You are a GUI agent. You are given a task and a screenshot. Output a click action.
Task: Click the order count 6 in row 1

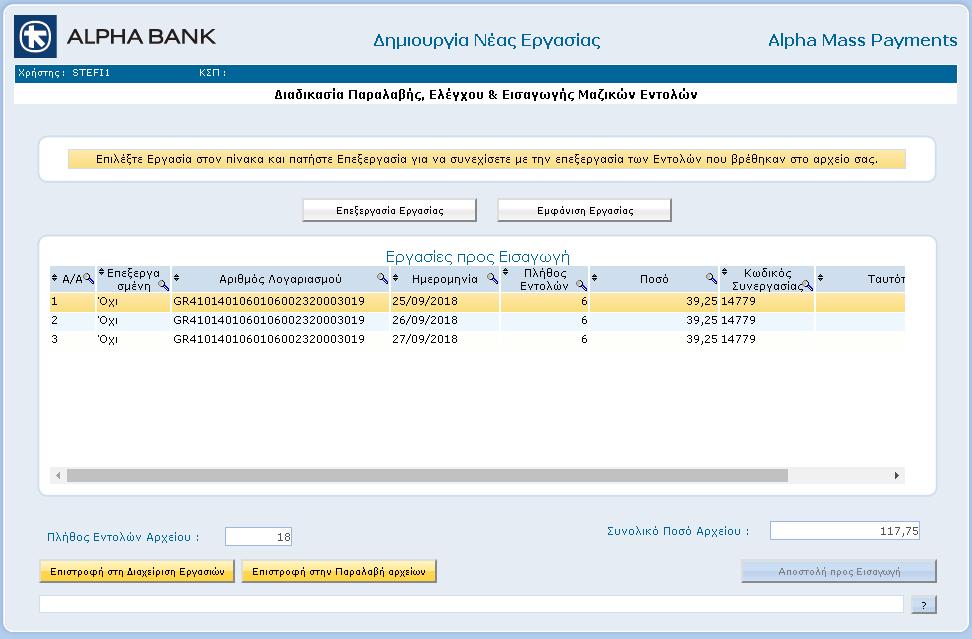point(584,302)
